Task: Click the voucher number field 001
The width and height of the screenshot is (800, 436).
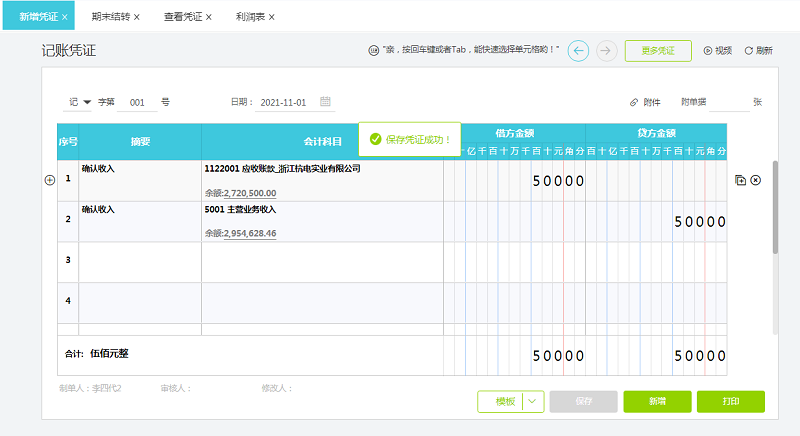Action: (138, 102)
